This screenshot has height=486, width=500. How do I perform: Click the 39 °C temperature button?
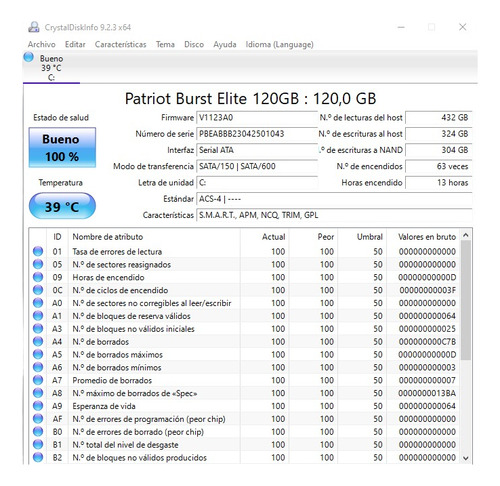click(62, 206)
